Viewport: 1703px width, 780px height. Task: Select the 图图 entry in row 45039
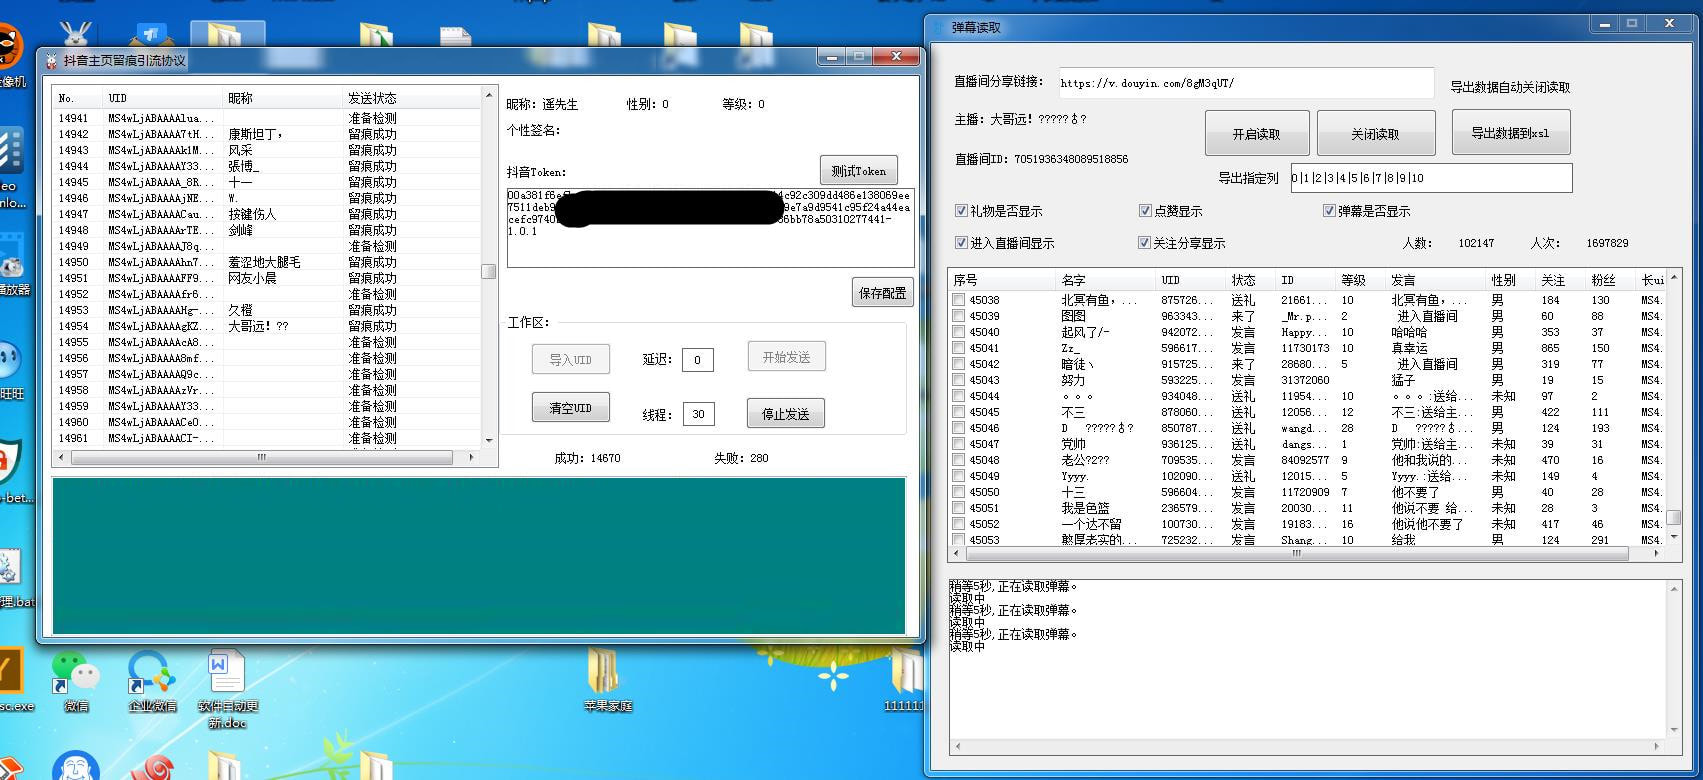click(x=1073, y=316)
